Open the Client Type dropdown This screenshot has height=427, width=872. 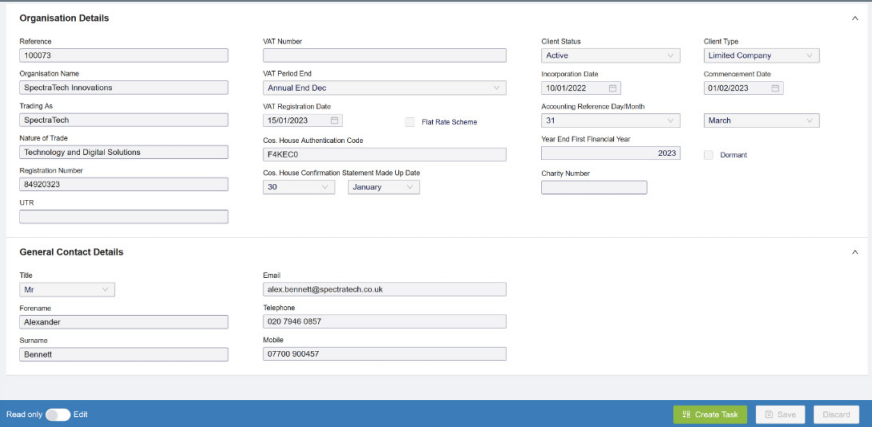(761, 56)
